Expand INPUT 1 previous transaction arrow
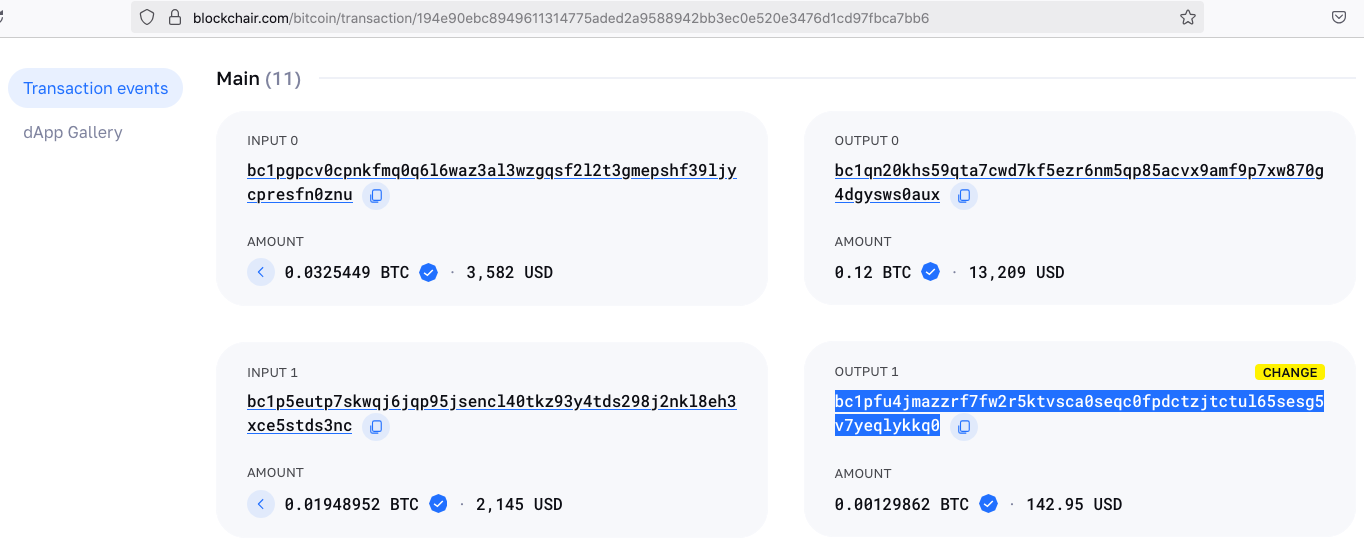Image resolution: width=1364 pixels, height=549 pixels. pyautogui.click(x=261, y=504)
